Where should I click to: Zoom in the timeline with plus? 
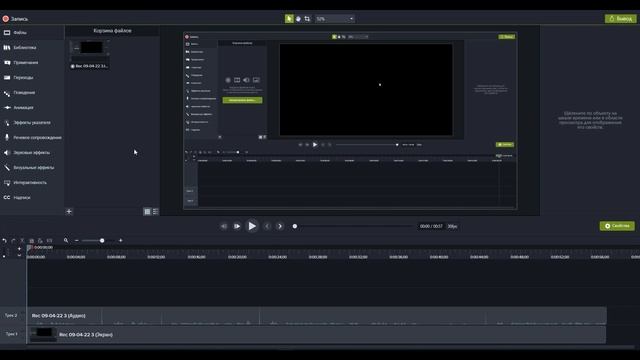[x=120, y=240]
